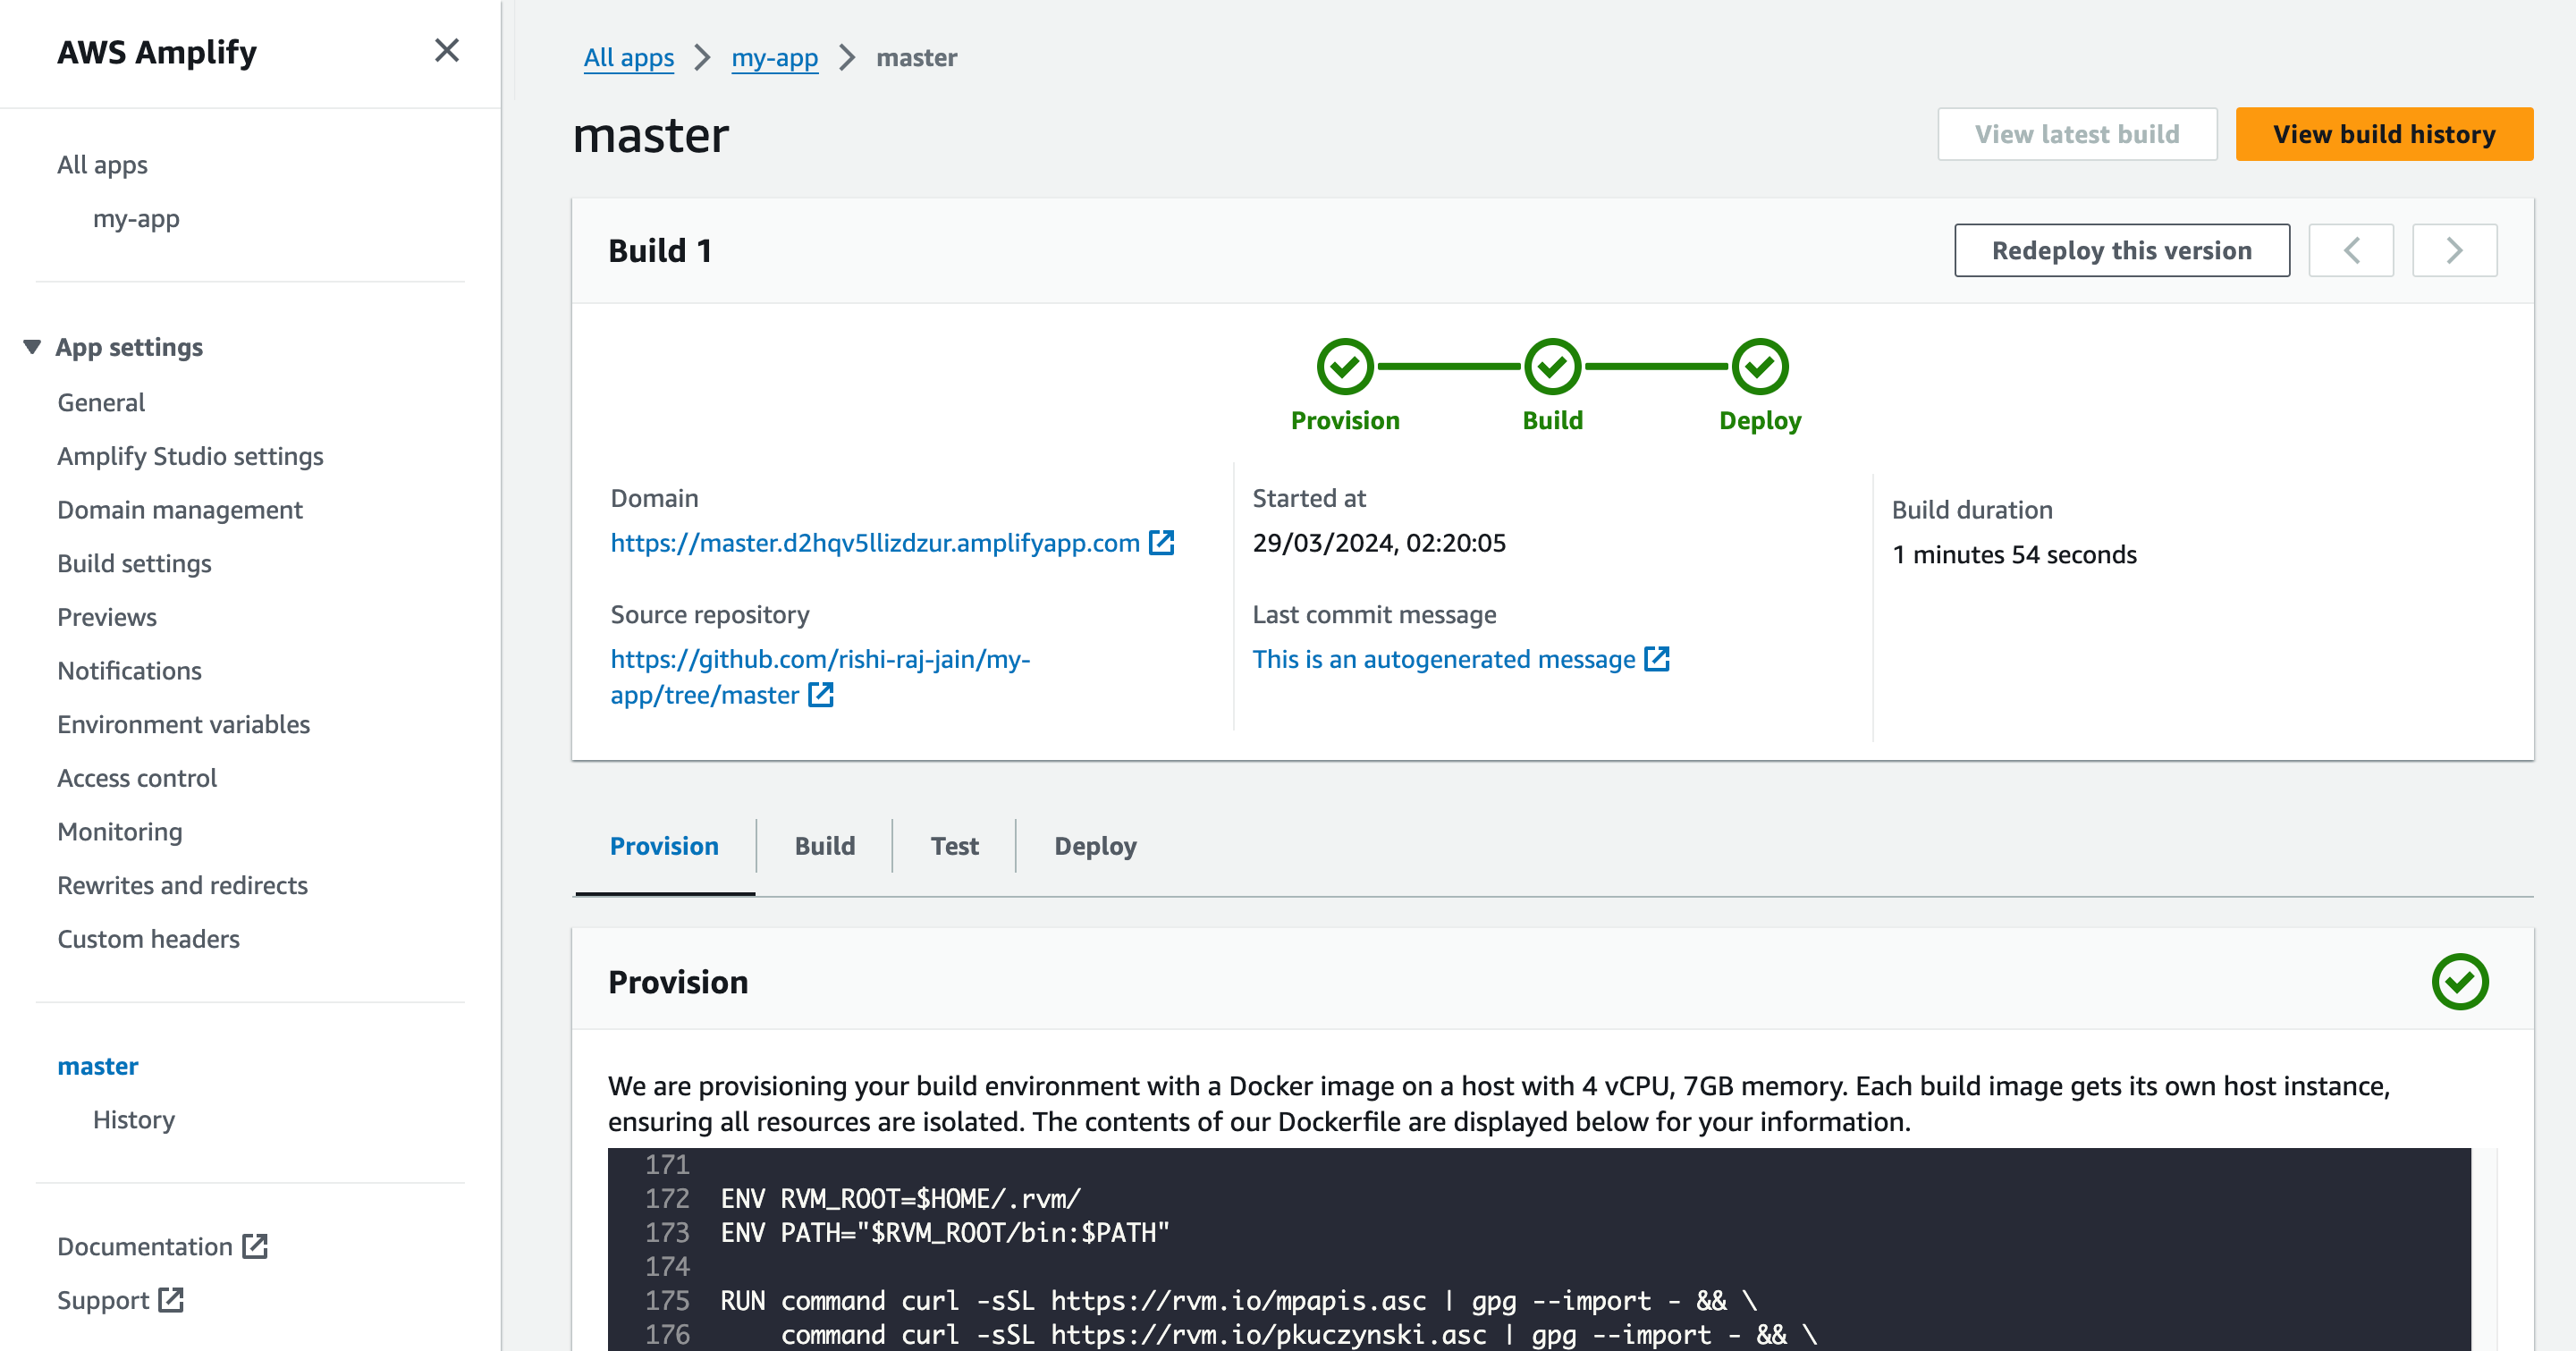The image size is (2576, 1351).
Task: Click Dockerfile line 175 RUN command curl
Action: click(x=1238, y=1300)
